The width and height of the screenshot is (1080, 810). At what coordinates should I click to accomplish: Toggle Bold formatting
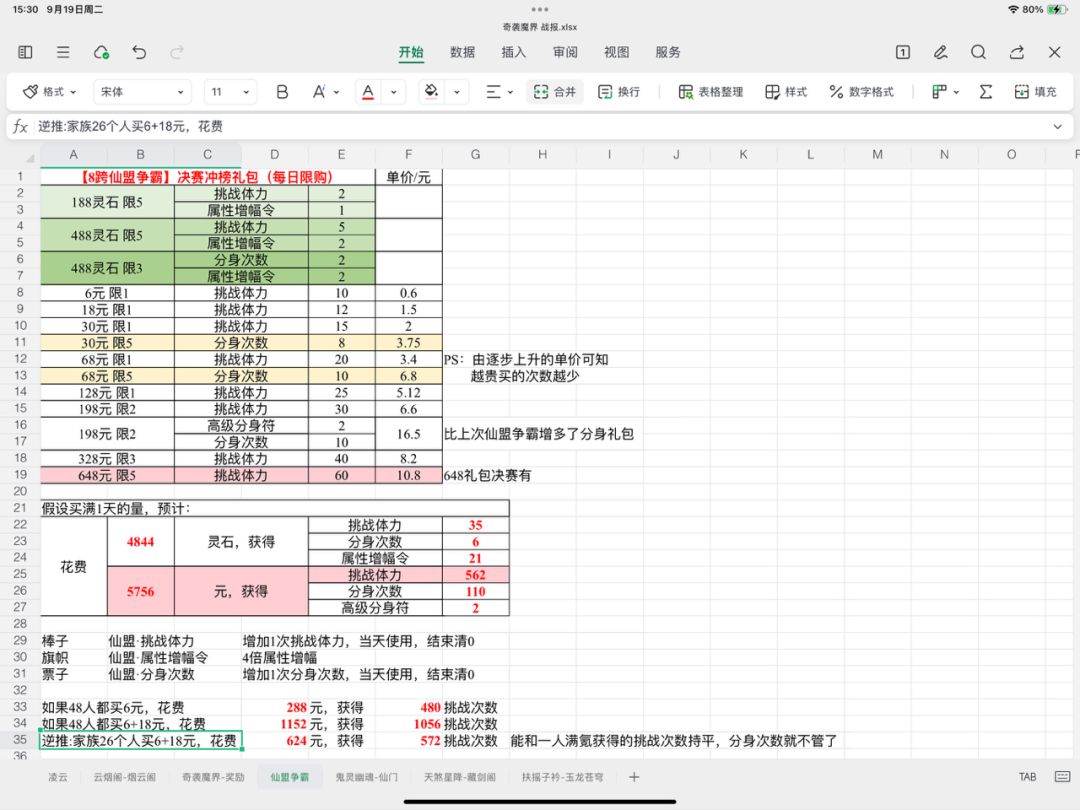point(282,92)
